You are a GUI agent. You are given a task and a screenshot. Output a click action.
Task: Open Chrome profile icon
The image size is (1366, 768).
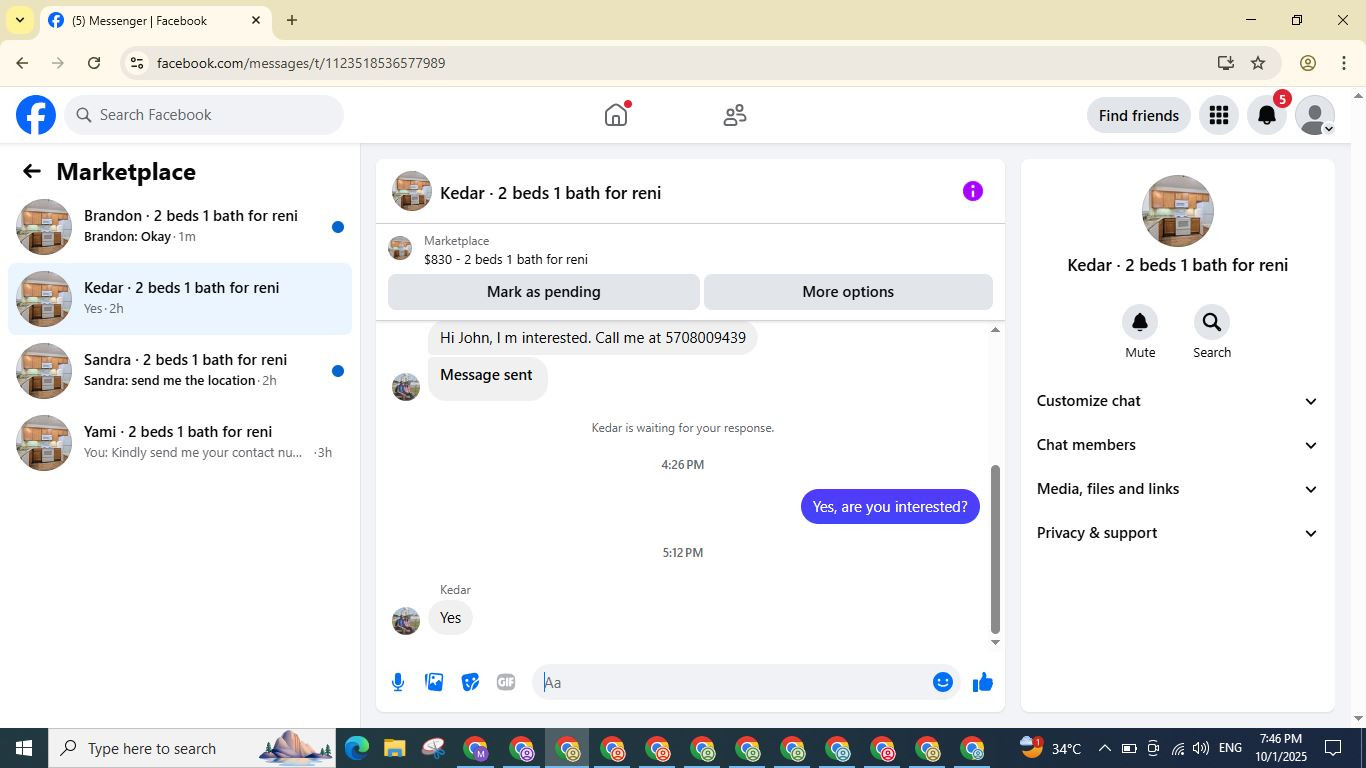tap(1307, 63)
